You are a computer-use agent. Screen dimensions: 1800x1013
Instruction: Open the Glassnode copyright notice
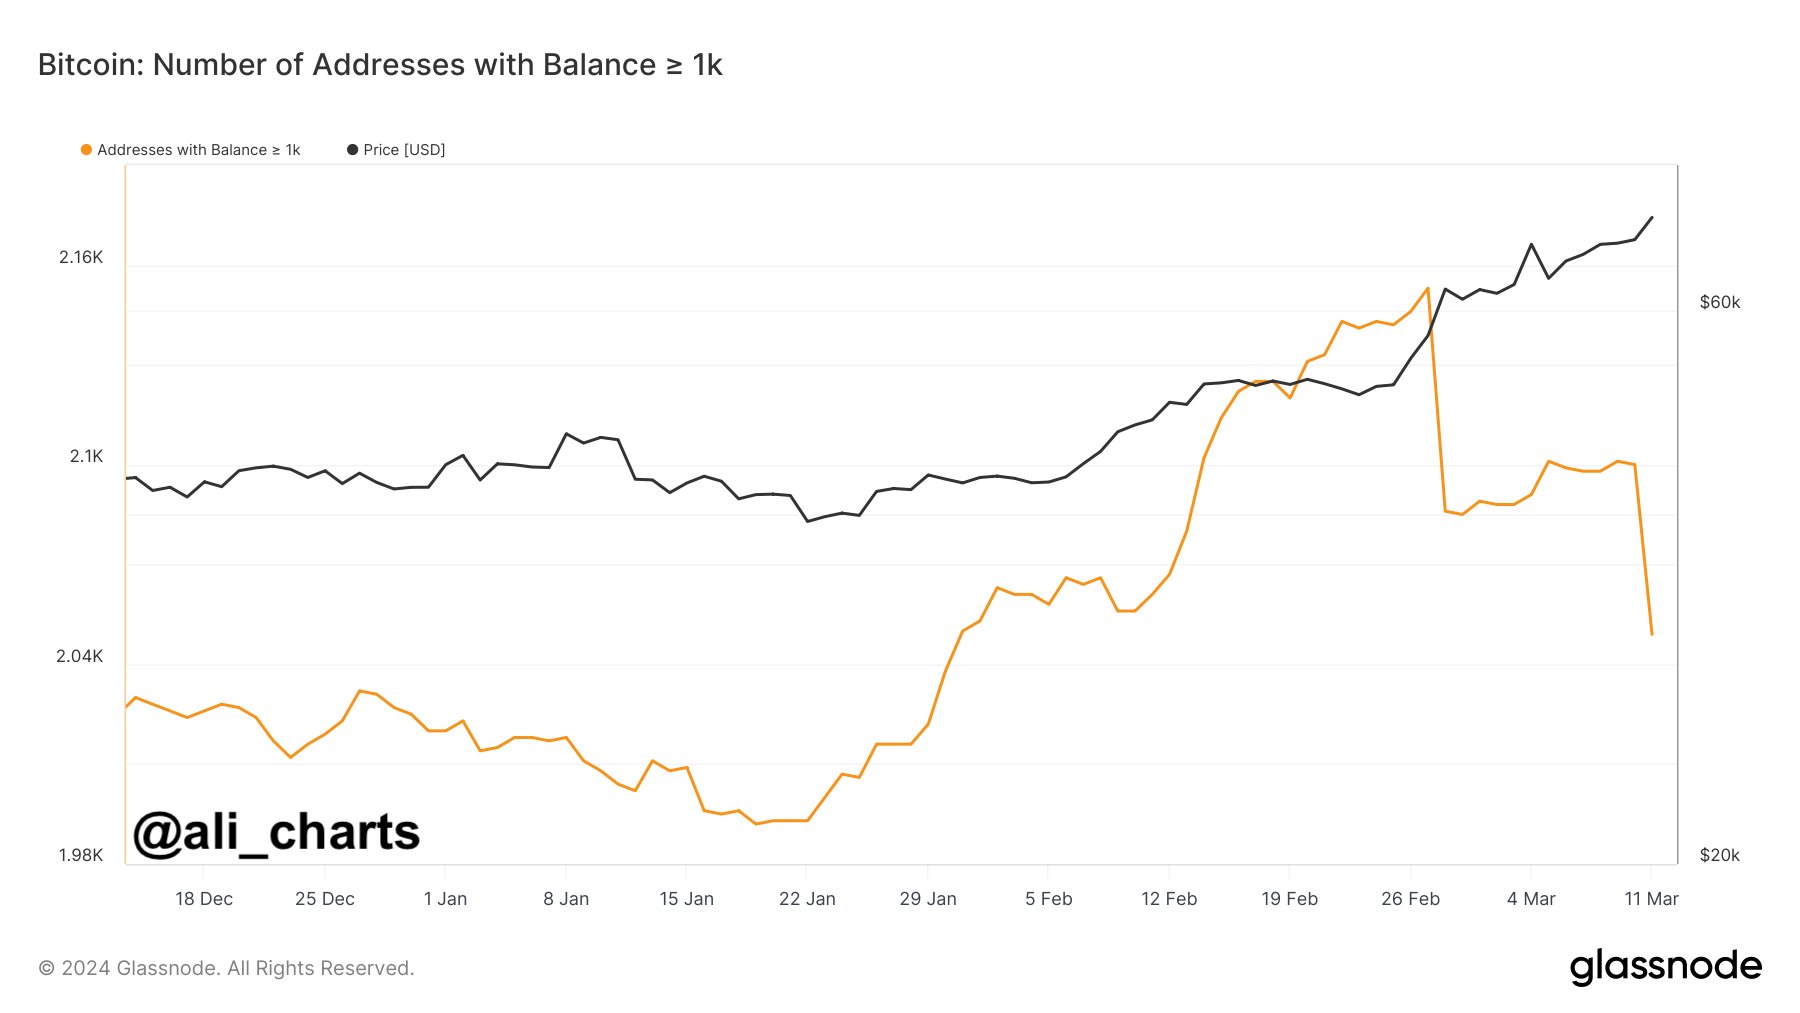click(226, 968)
